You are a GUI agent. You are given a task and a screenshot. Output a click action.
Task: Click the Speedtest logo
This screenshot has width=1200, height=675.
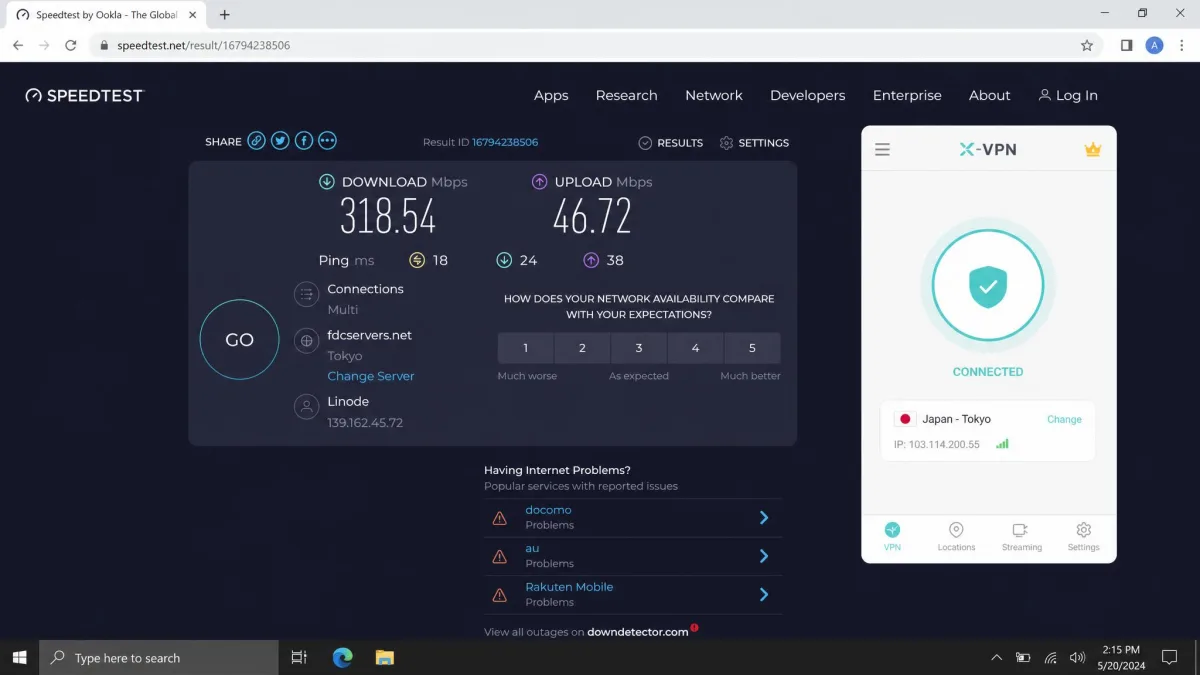(x=85, y=95)
